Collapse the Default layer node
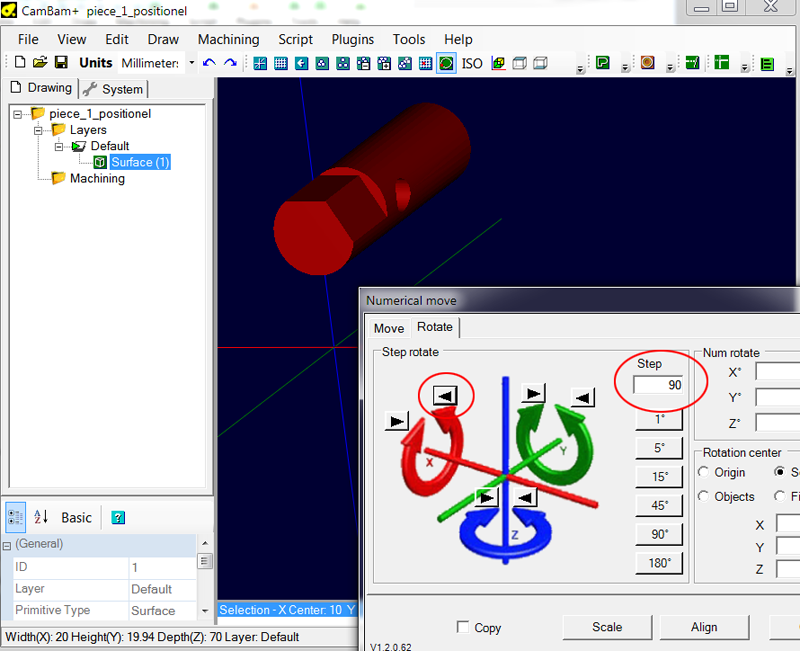 click(59, 147)
